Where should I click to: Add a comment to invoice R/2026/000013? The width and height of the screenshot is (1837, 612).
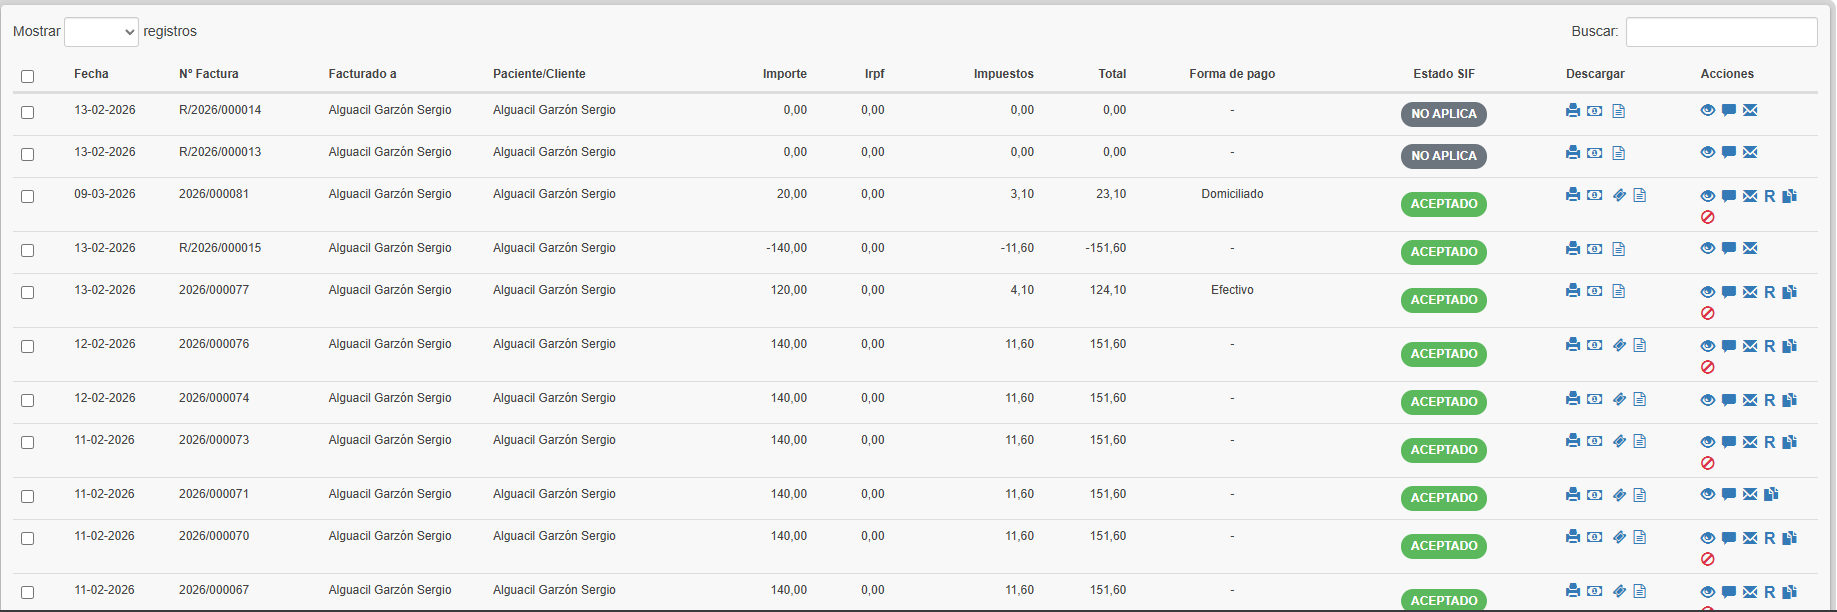click(x=1729, y=152)
